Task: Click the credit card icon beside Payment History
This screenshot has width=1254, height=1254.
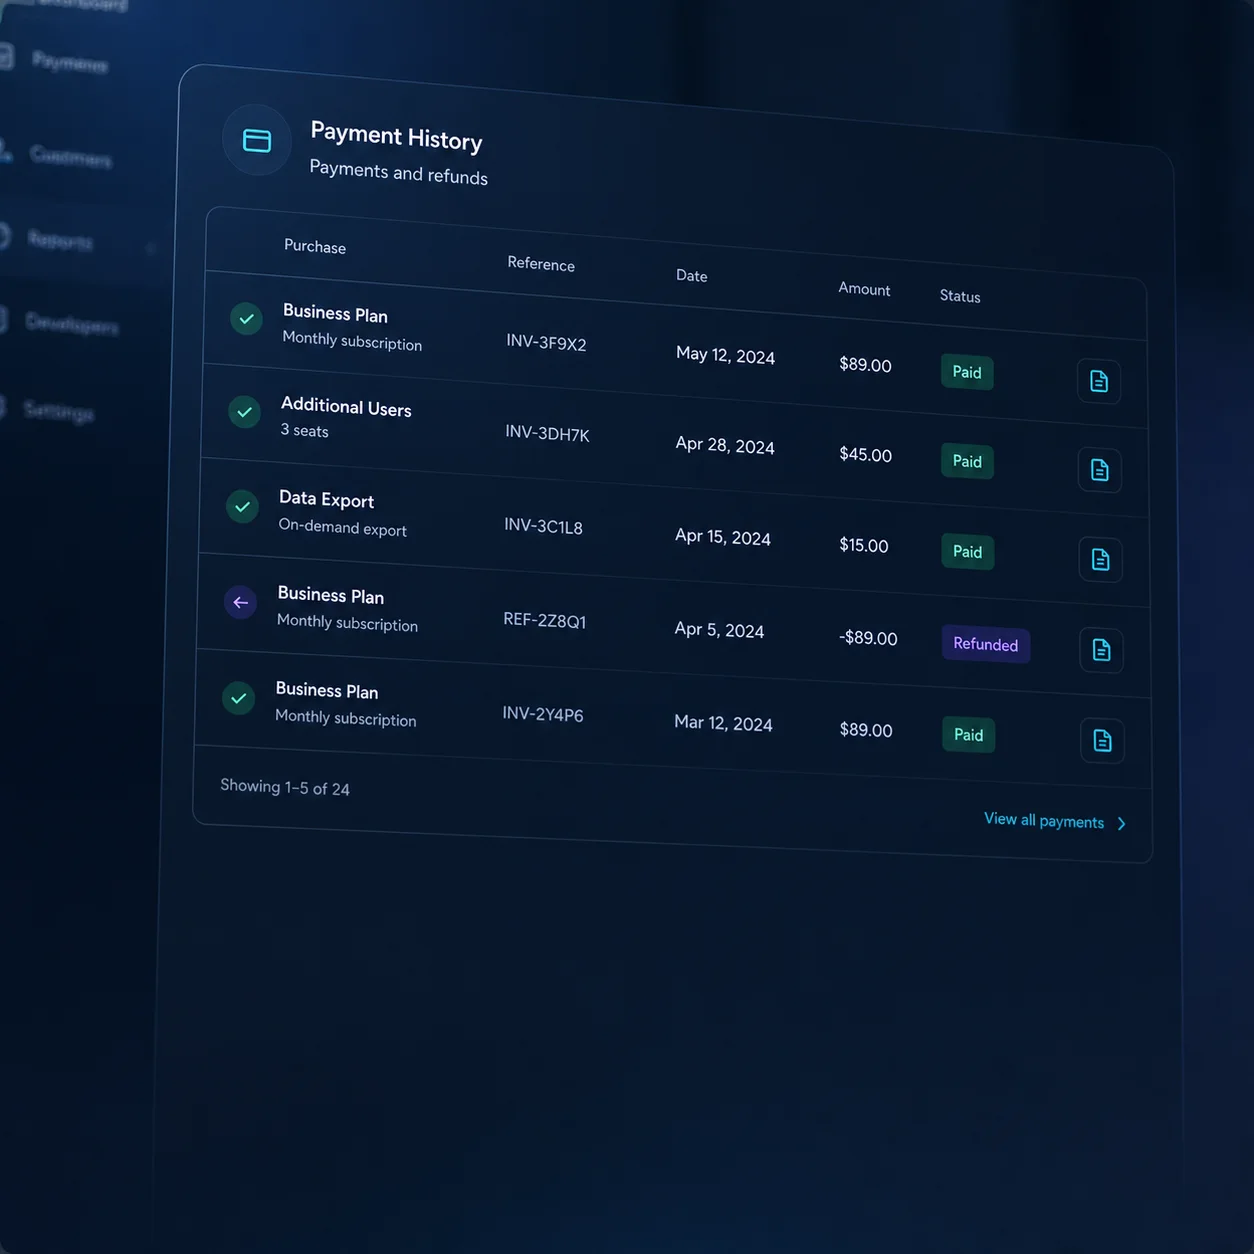Action: (x=257, y=141)
